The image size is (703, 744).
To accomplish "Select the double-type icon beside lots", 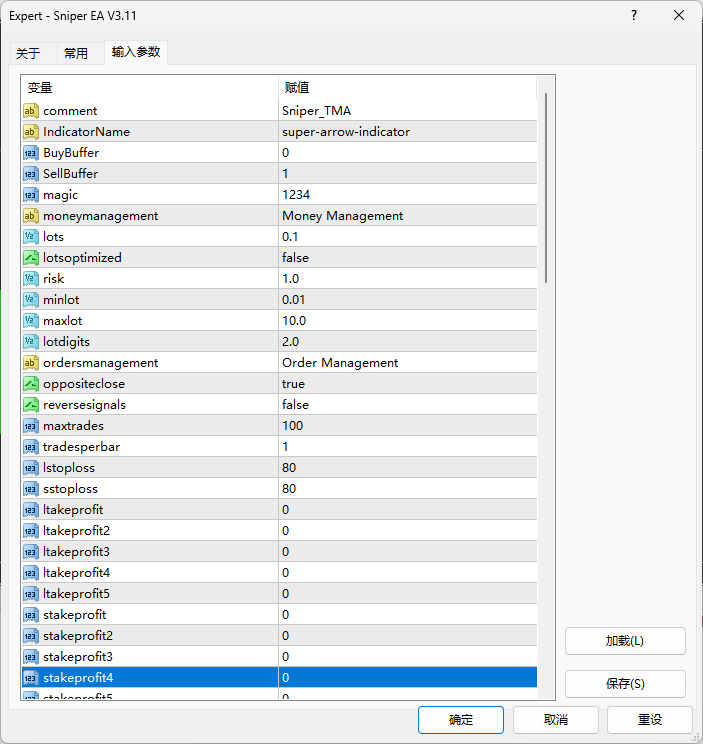I will 31,237.
